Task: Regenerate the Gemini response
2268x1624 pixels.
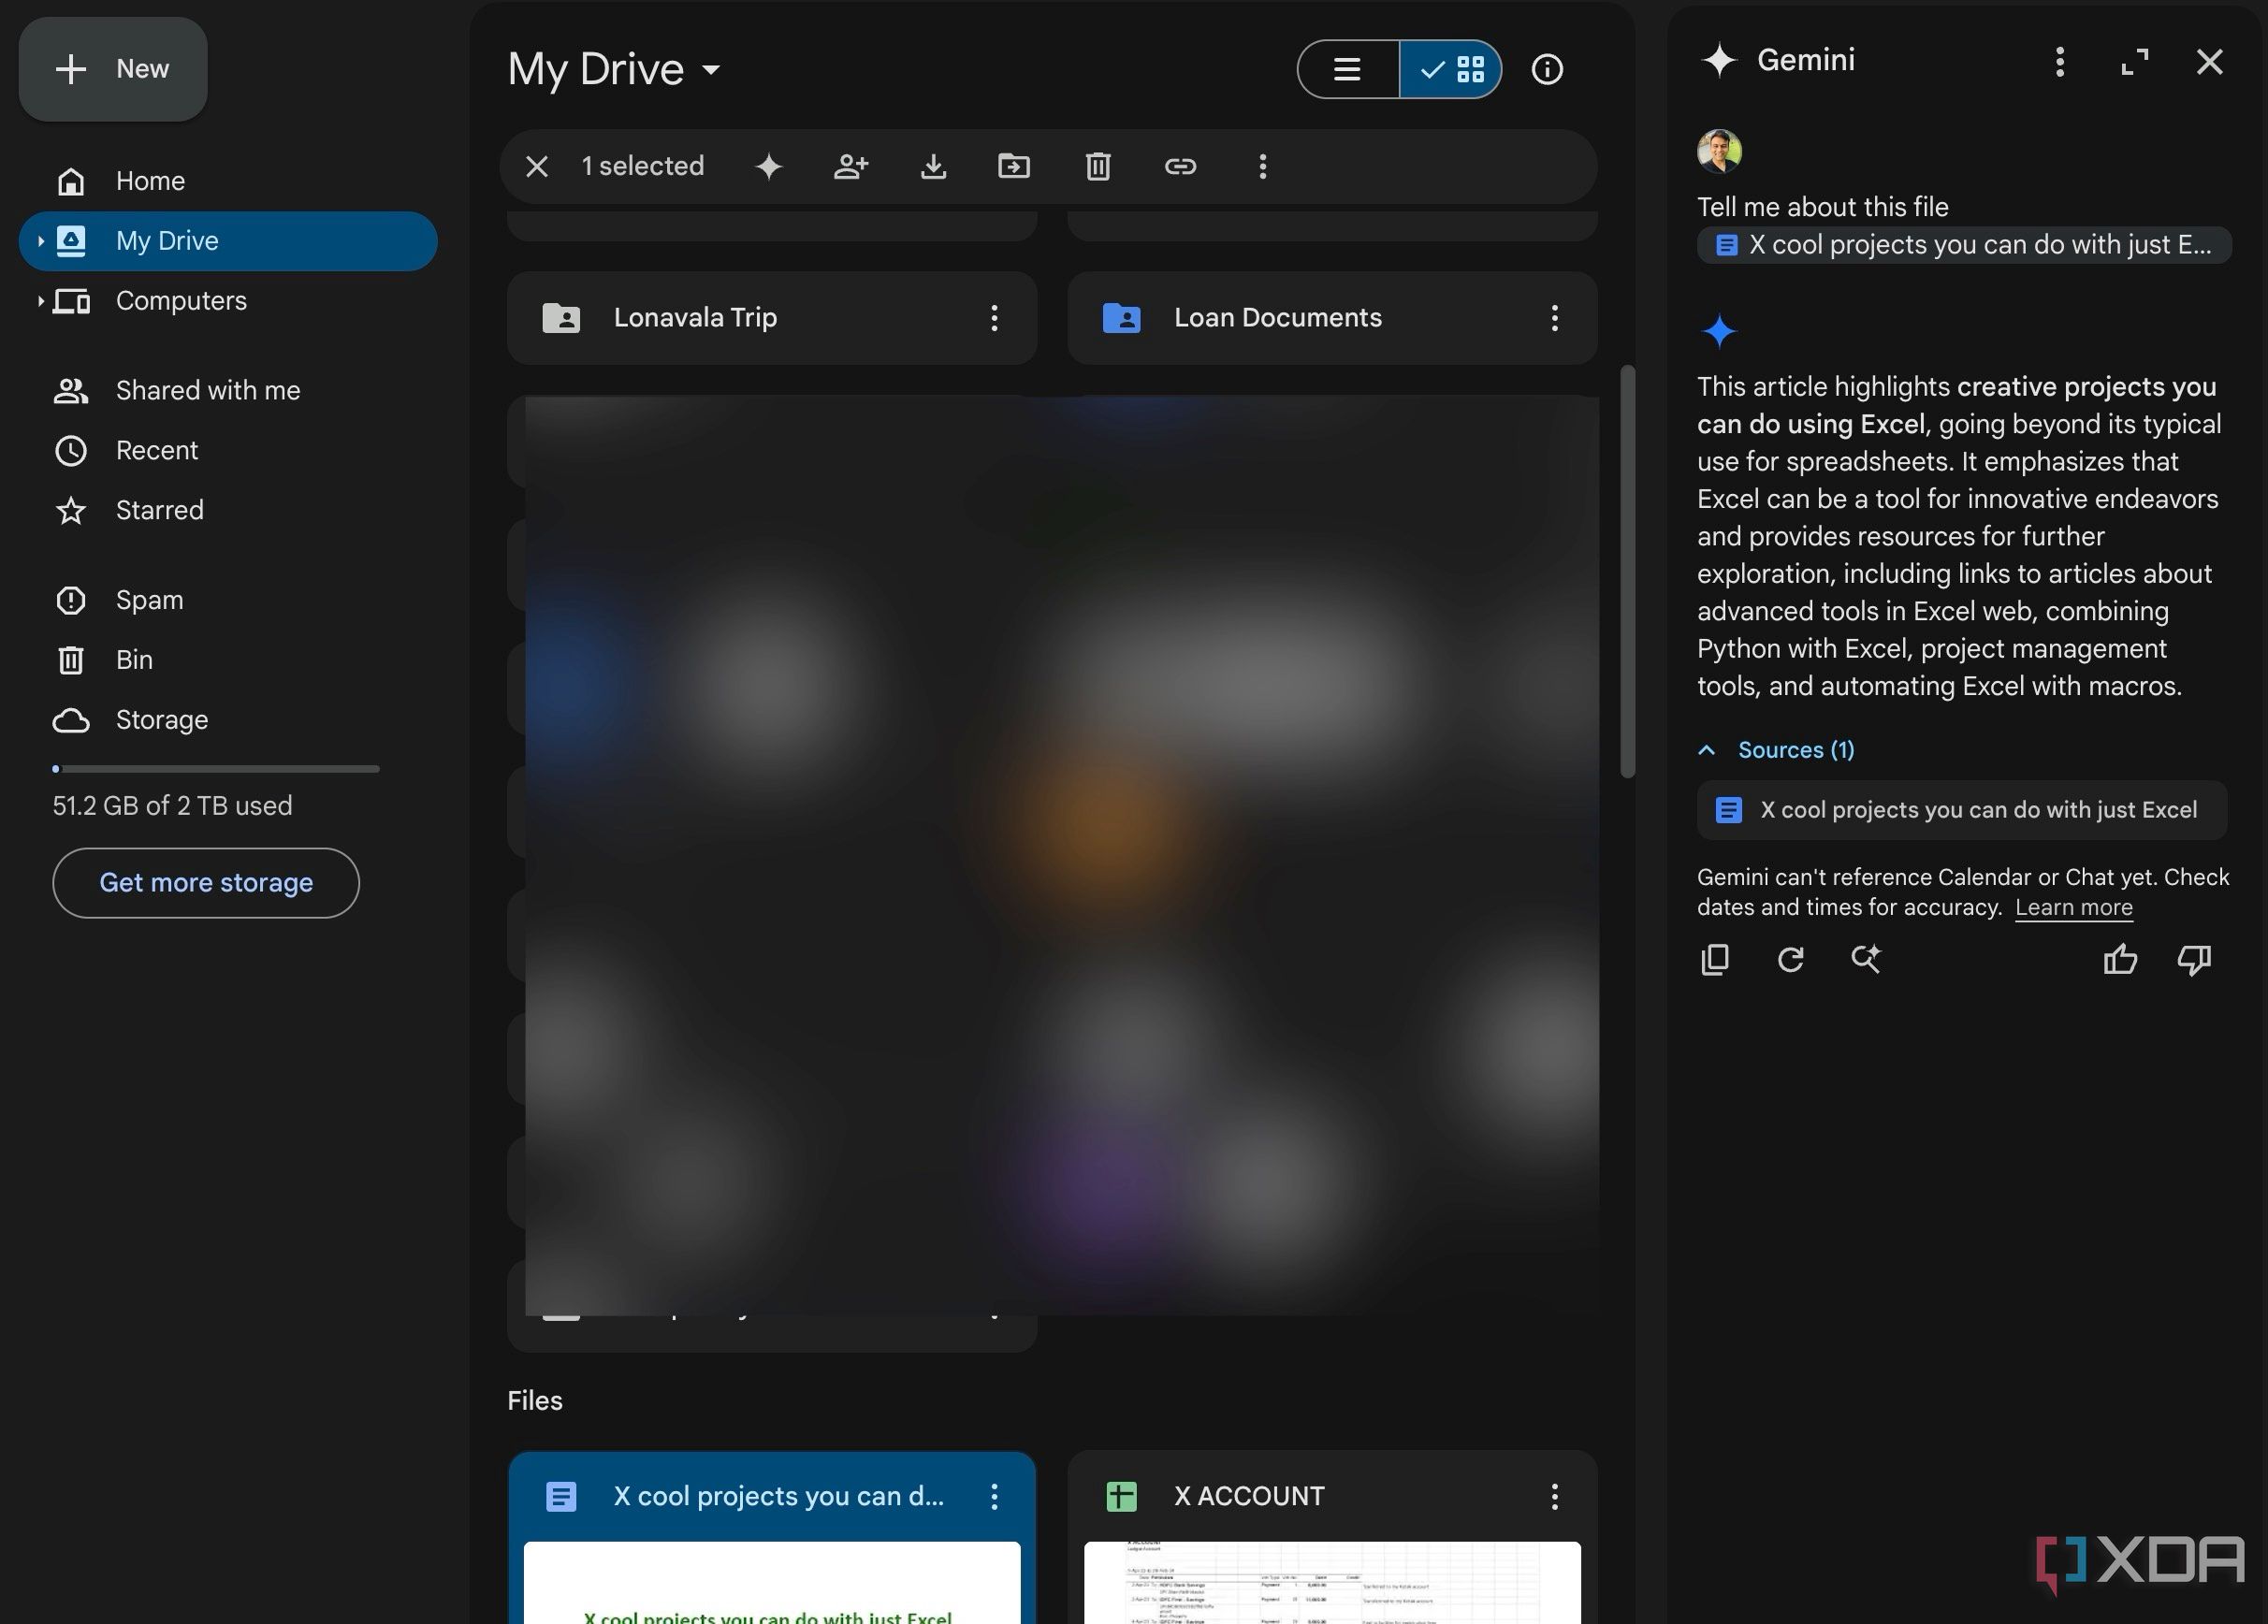Action: point(1790,959)
